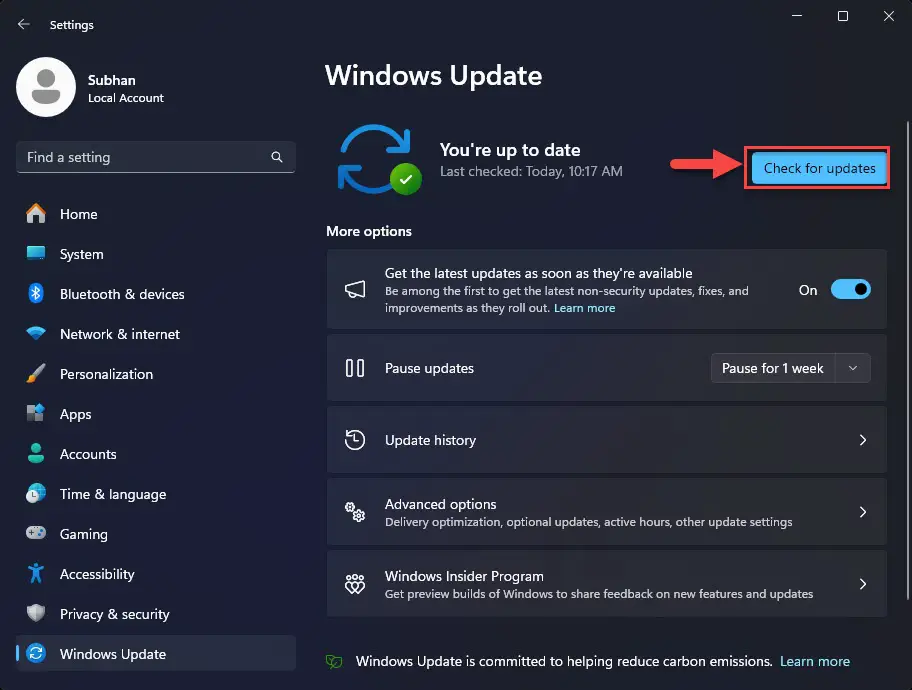Click the Bluetooth & devices icon
Viewport: 912px width, 690px height.
tap(35, 294)
